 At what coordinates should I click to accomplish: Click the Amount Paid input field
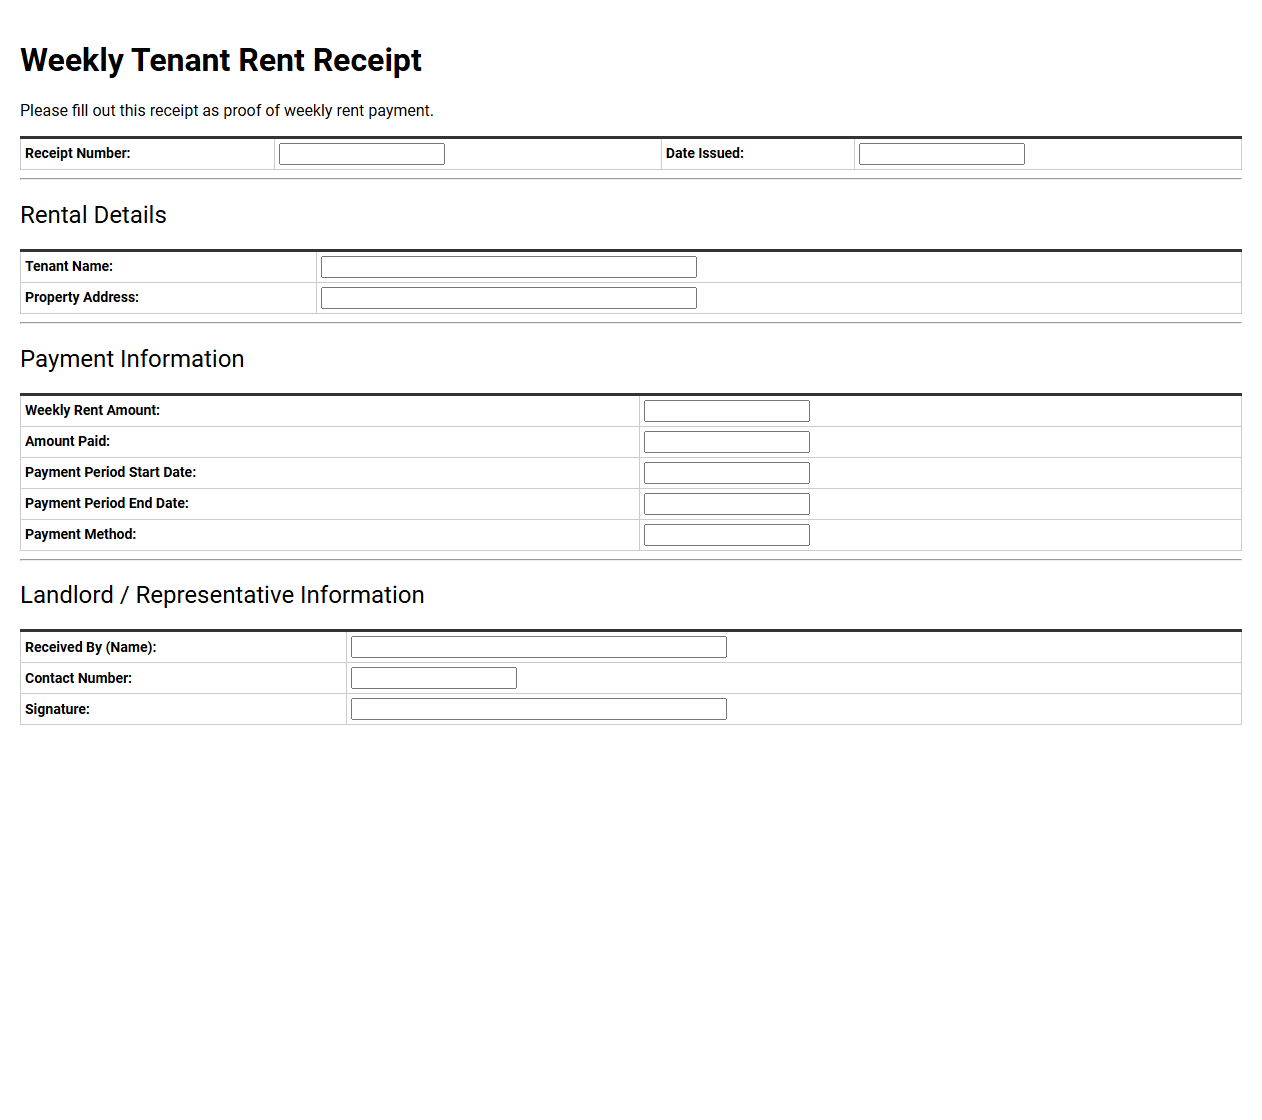(x=727, y=442)
